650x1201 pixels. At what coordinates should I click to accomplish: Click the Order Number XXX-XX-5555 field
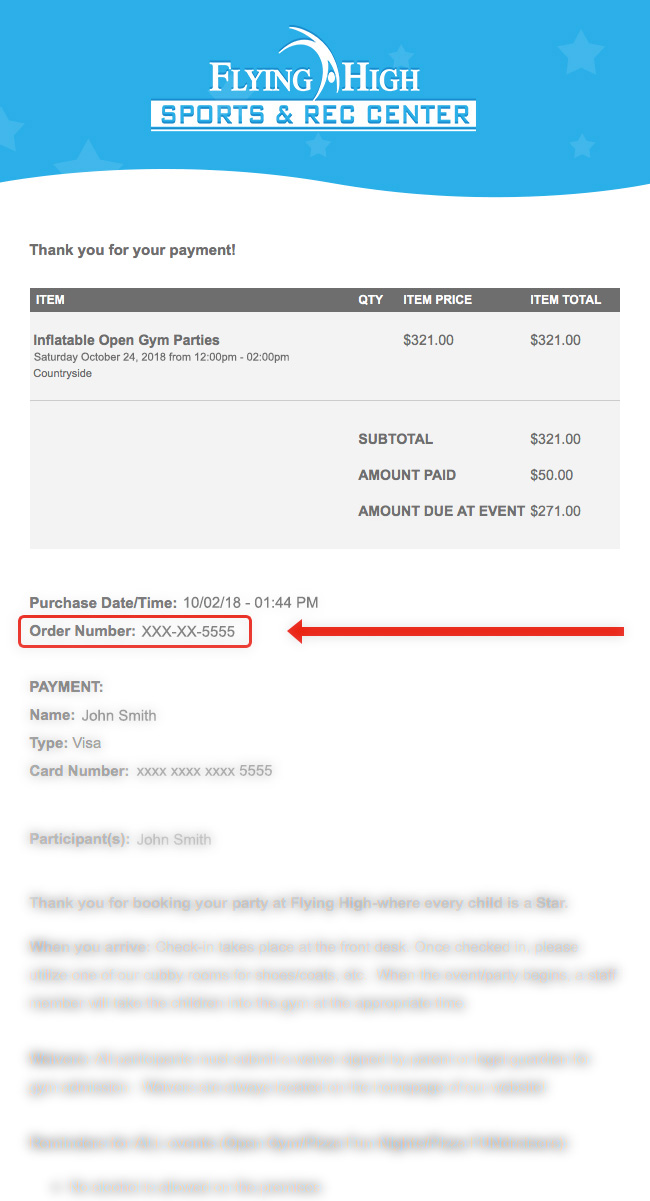135,632
